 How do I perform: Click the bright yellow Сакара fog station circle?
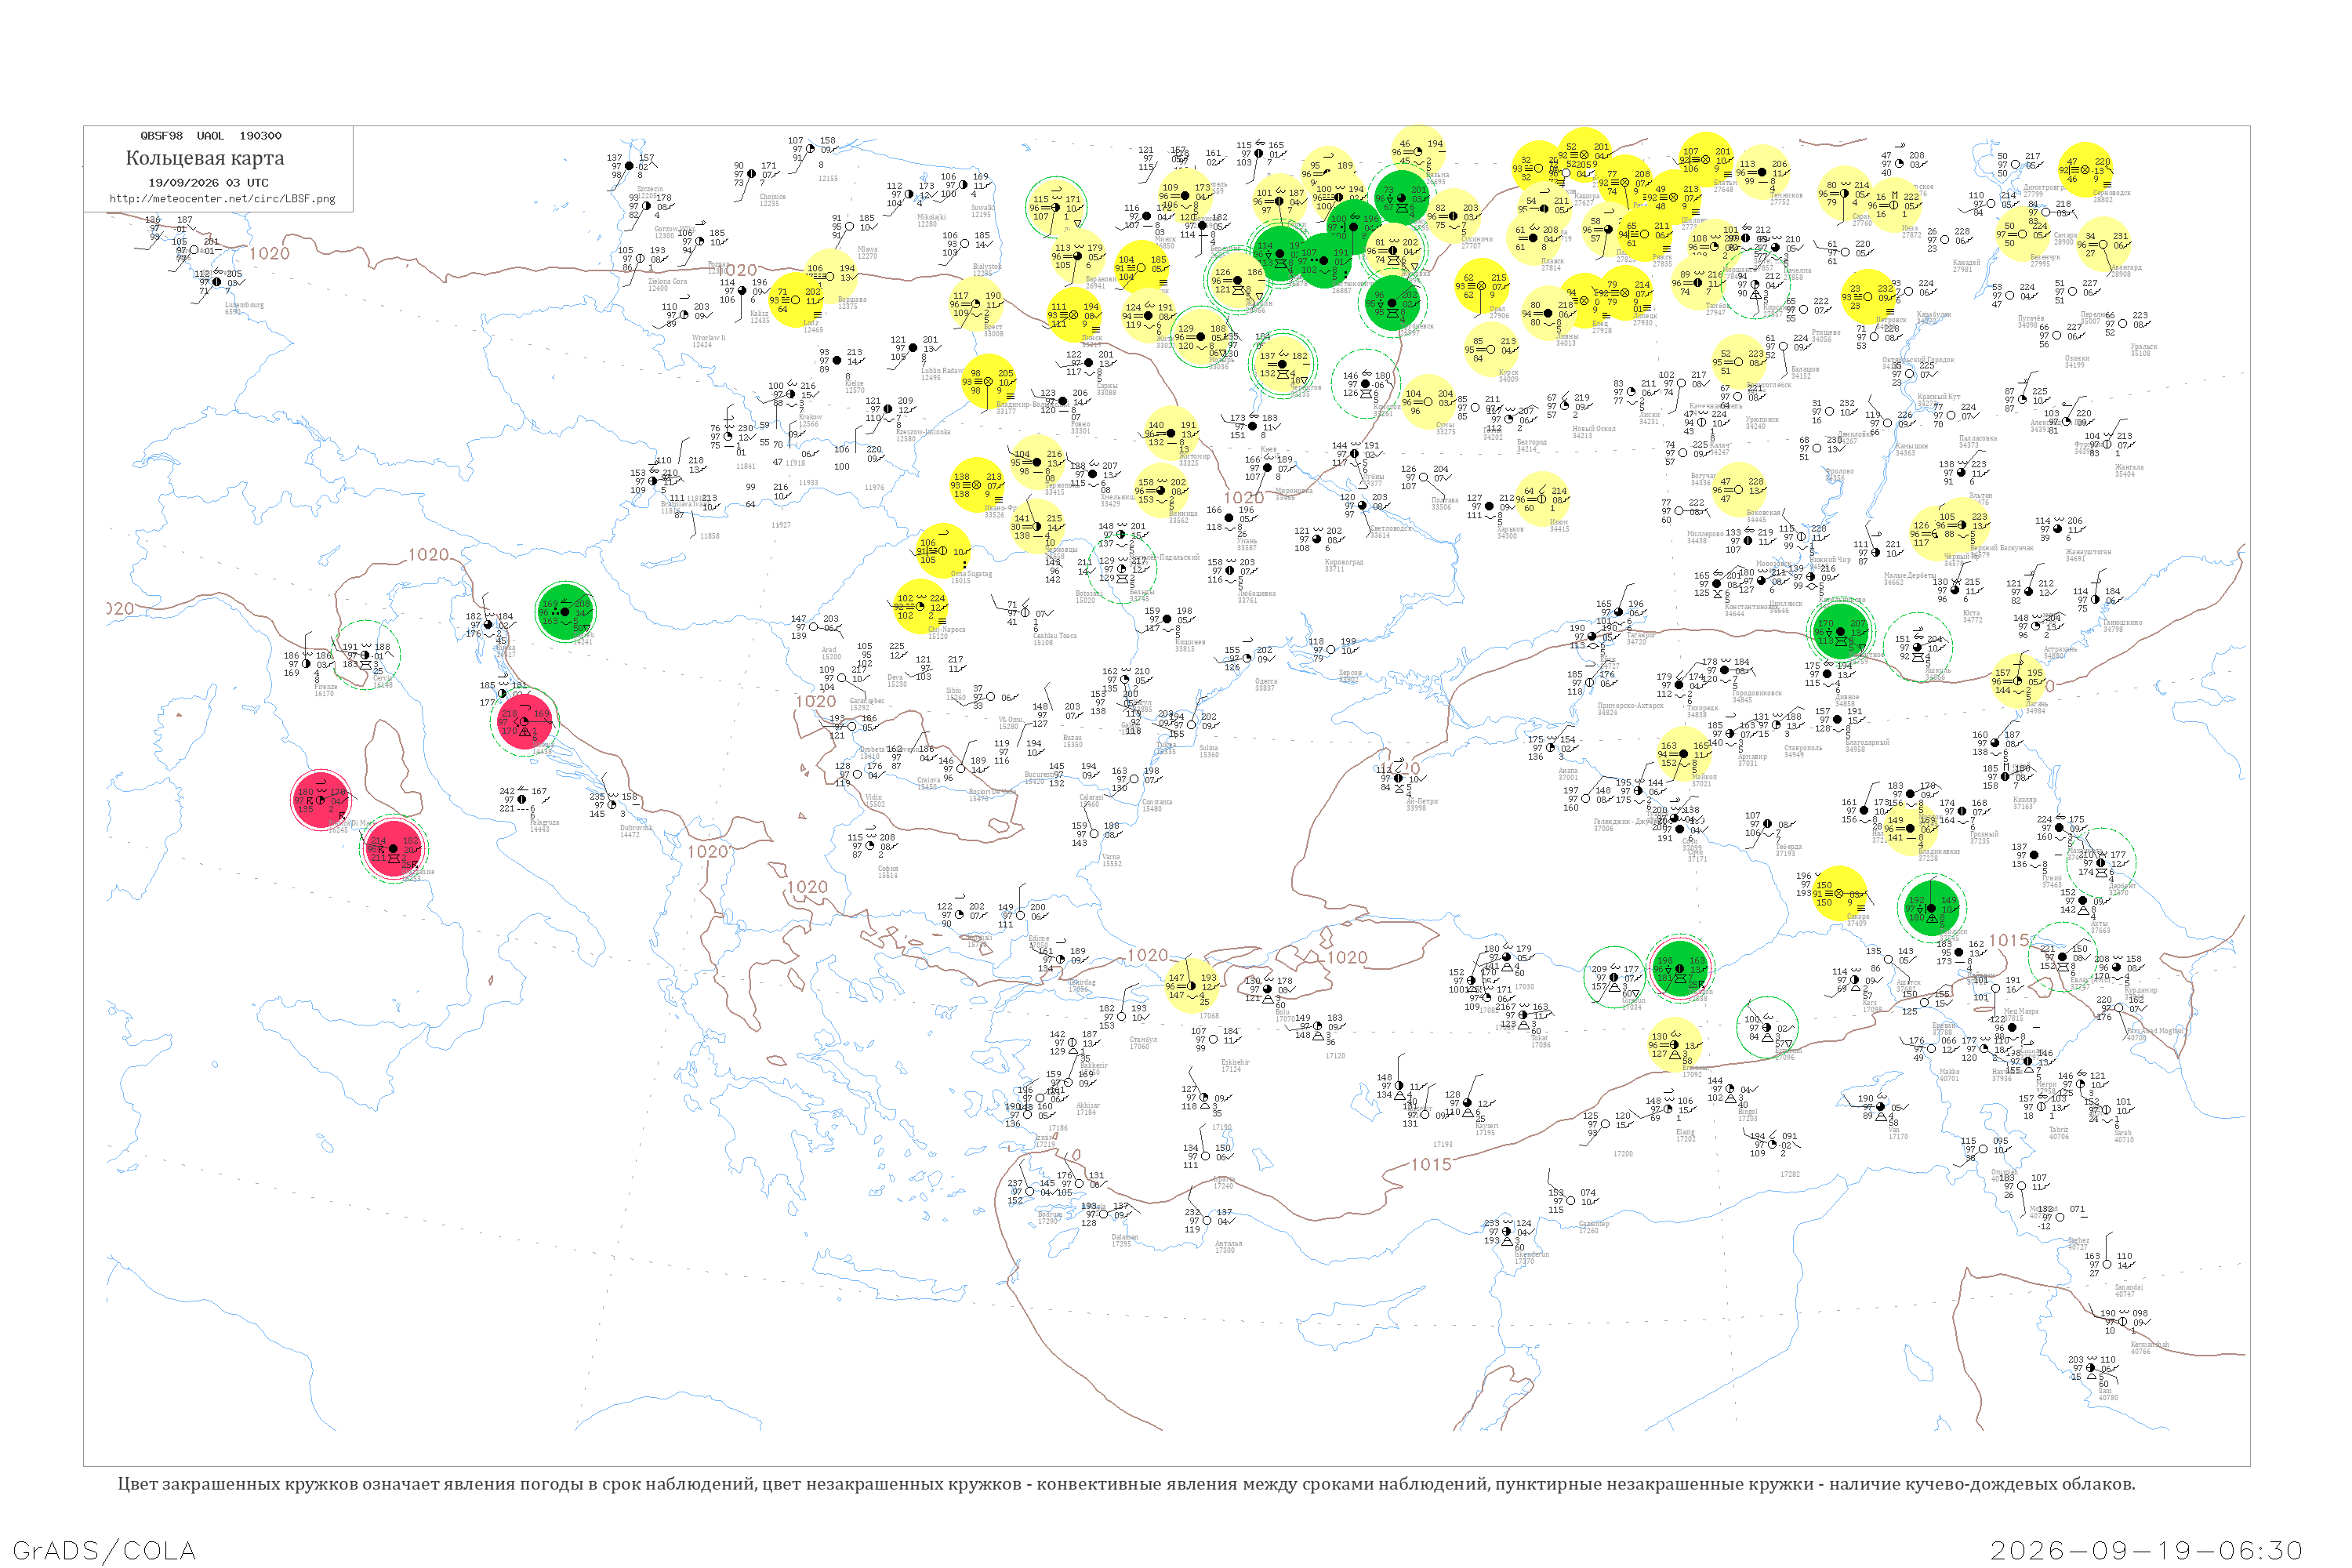pos(1840,894)
